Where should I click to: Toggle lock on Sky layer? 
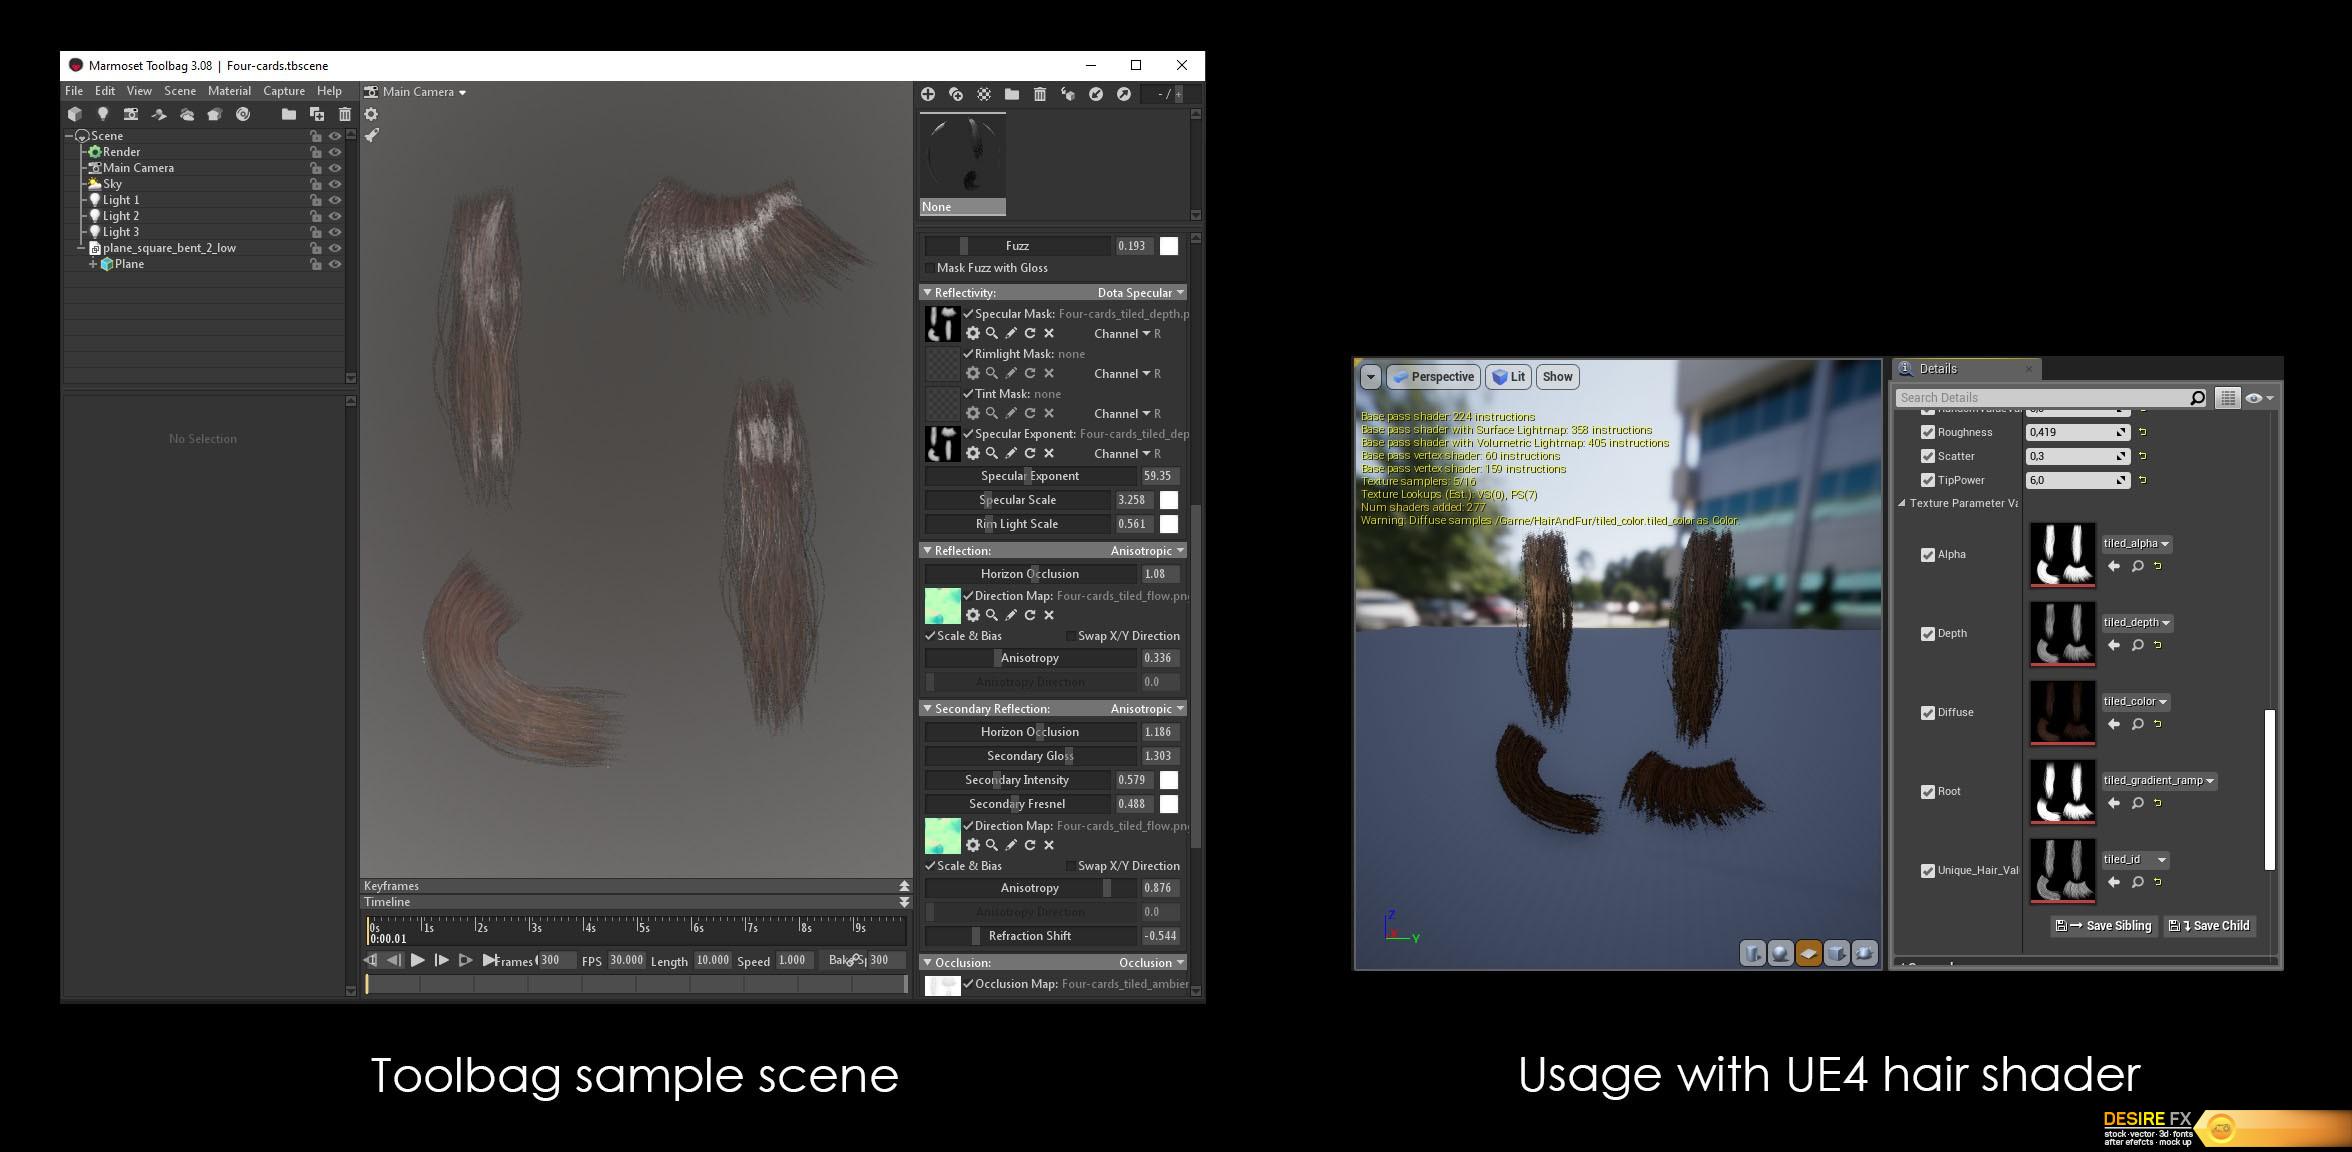tap(315, 184)
